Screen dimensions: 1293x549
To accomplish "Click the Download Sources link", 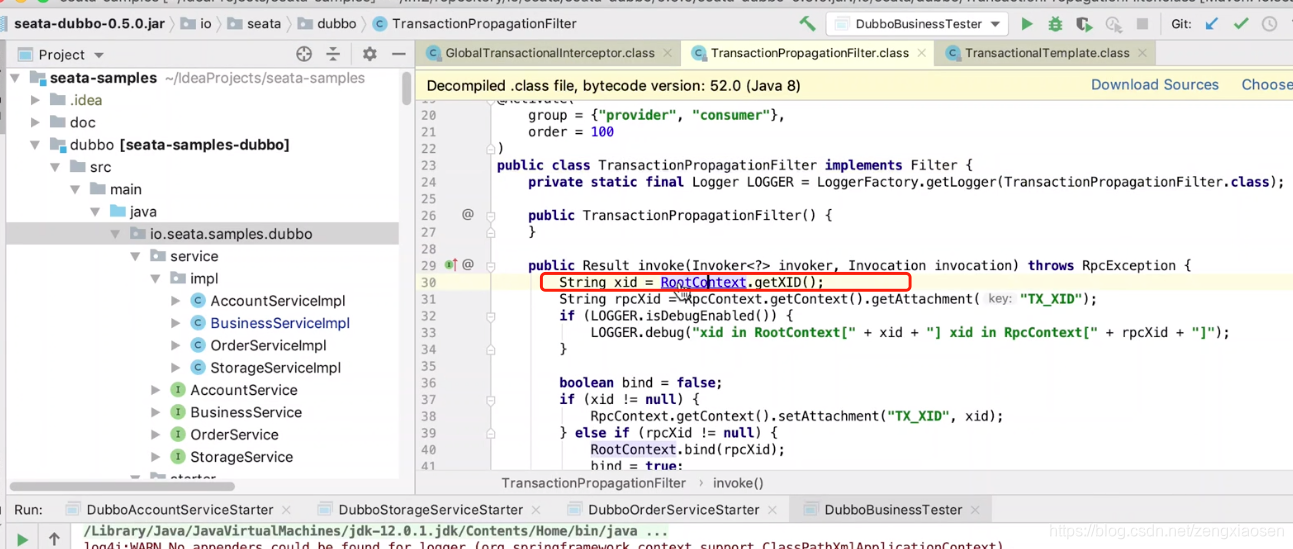I will coord(1155,85).
